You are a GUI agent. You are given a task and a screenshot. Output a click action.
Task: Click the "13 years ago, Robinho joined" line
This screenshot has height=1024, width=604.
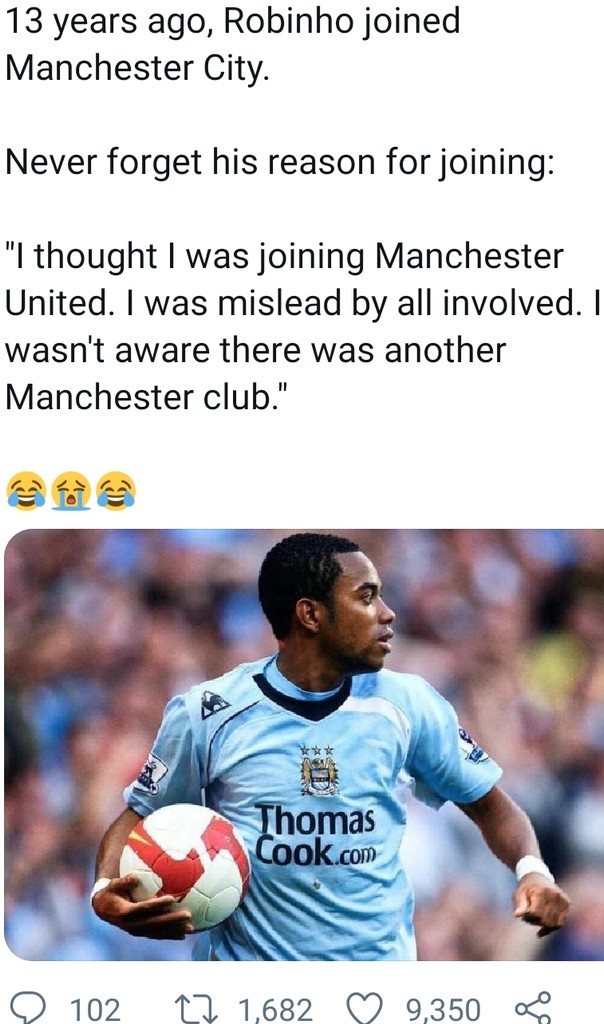click(232, 22)
